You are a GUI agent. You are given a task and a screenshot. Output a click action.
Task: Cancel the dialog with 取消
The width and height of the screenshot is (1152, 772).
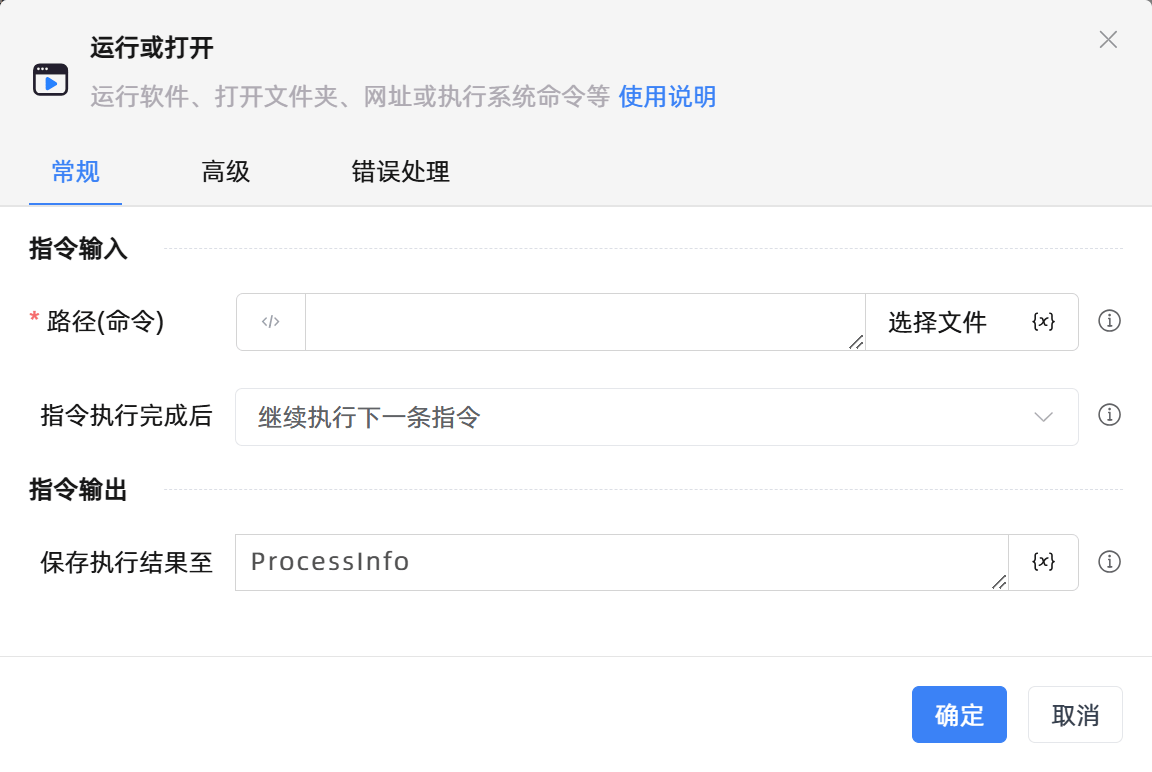click(x=1075, y=714)
